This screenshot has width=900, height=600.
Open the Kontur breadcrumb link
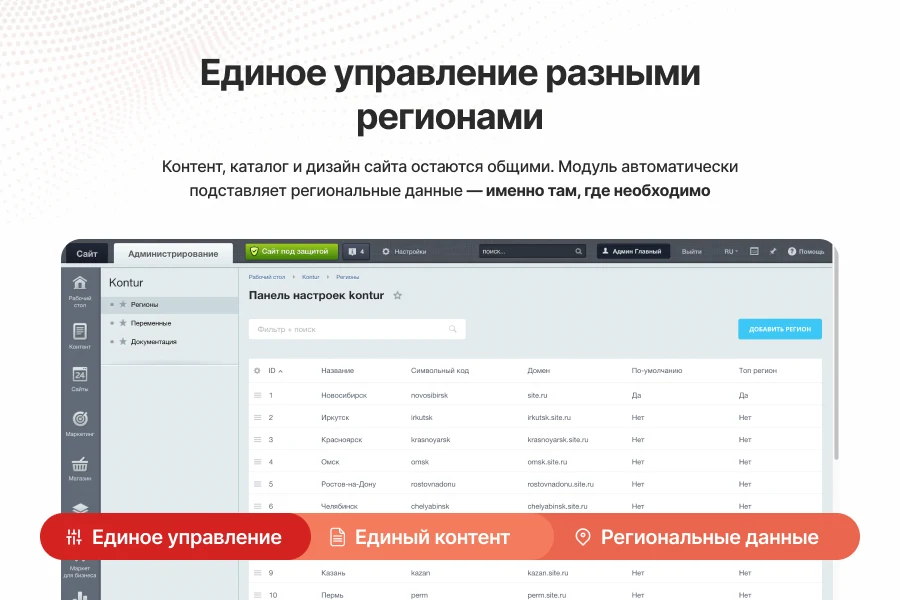(311, 277)
